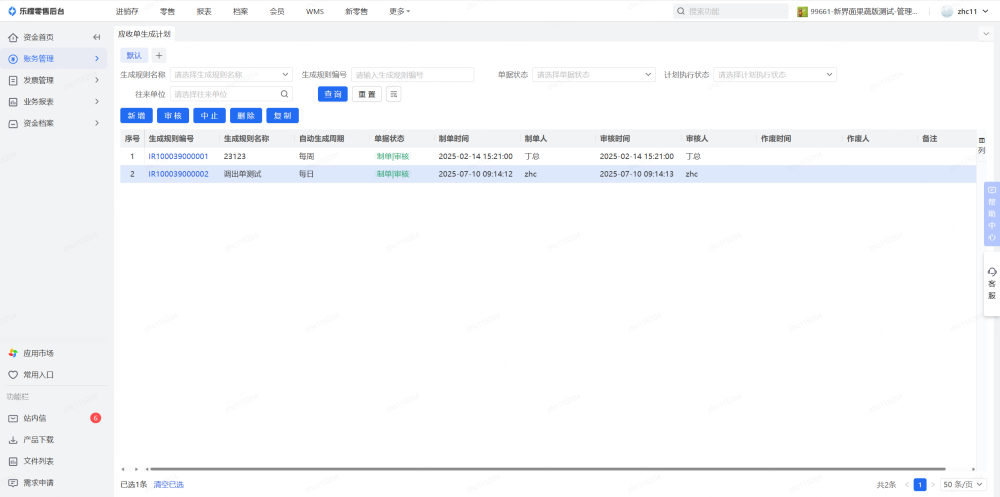This screenshot has height=497, width=1000.
Task: Open 站内信 mail icon in sidebar
Action: pos(12,418)
